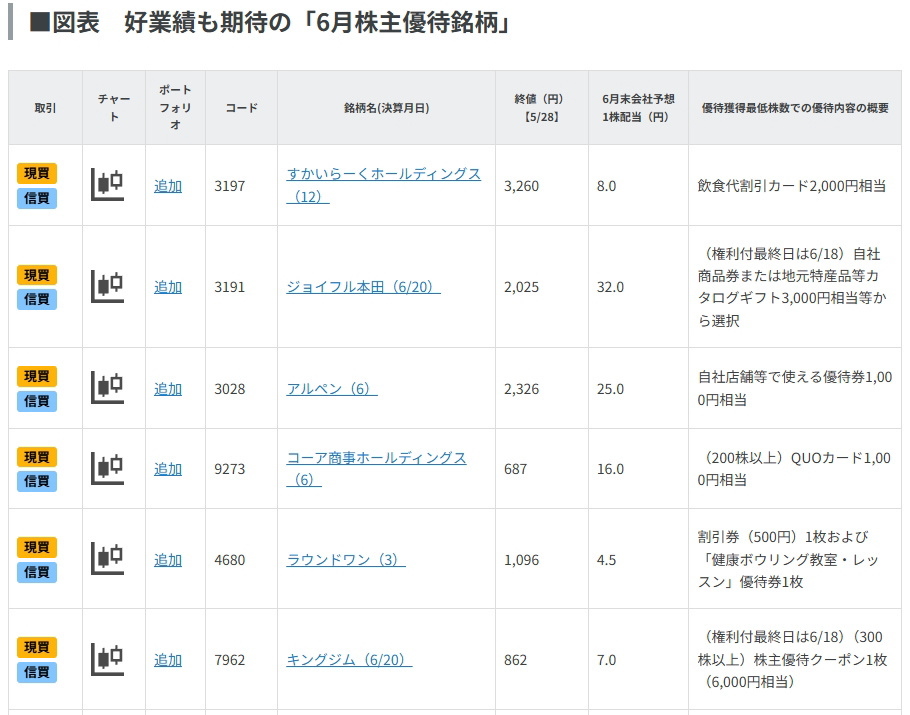Click 信買 button for コーア商事 row
The width and height of the screenshot is (910, 715).
[37, 481]
